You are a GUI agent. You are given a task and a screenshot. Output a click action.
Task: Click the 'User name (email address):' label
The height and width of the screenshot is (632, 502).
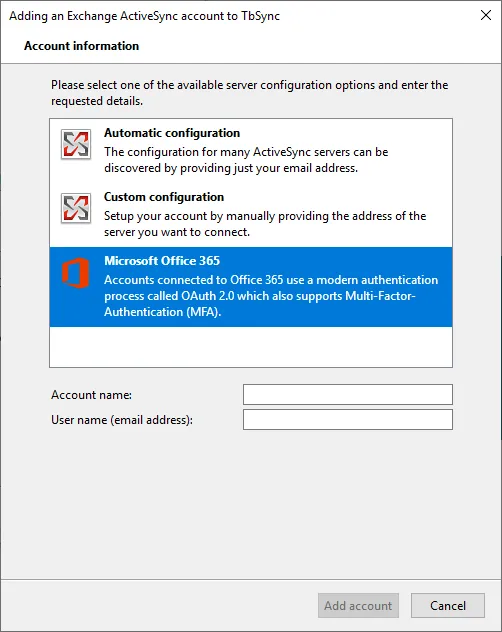click(x=122, y=420)
